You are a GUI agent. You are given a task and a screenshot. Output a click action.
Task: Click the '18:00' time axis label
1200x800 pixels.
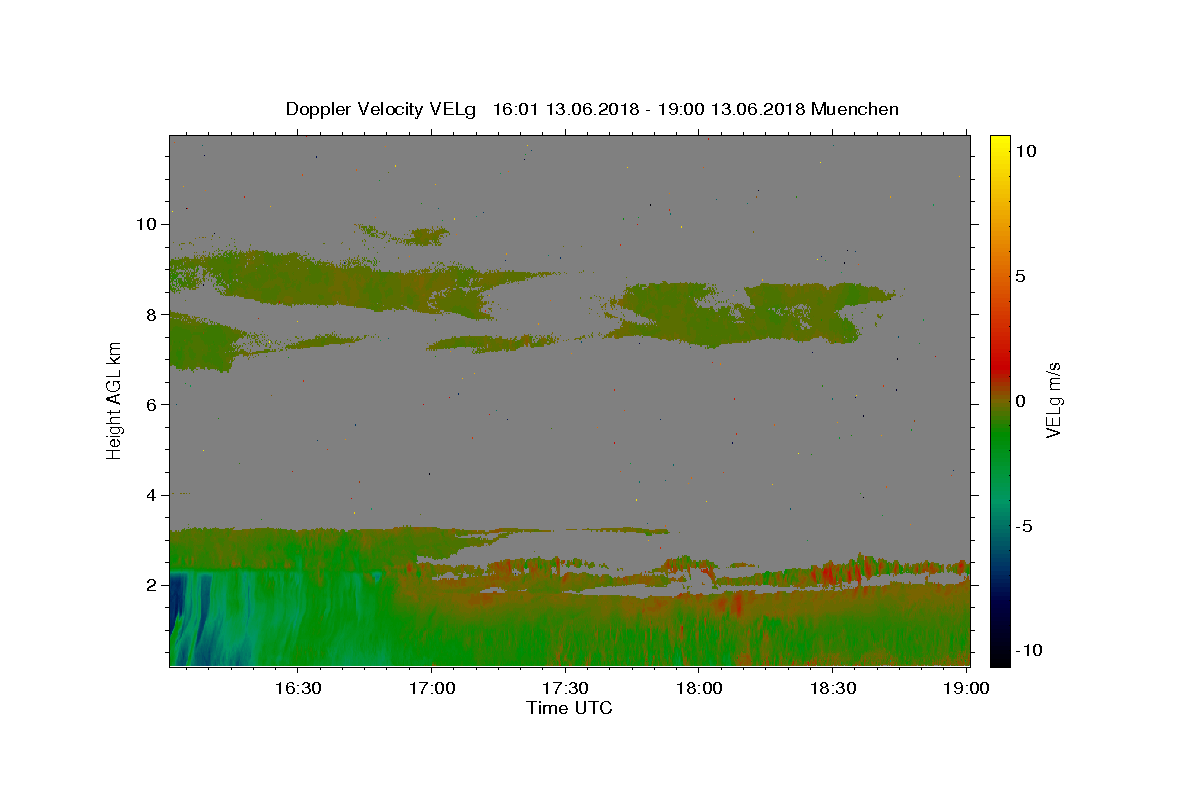pos(699,689)
